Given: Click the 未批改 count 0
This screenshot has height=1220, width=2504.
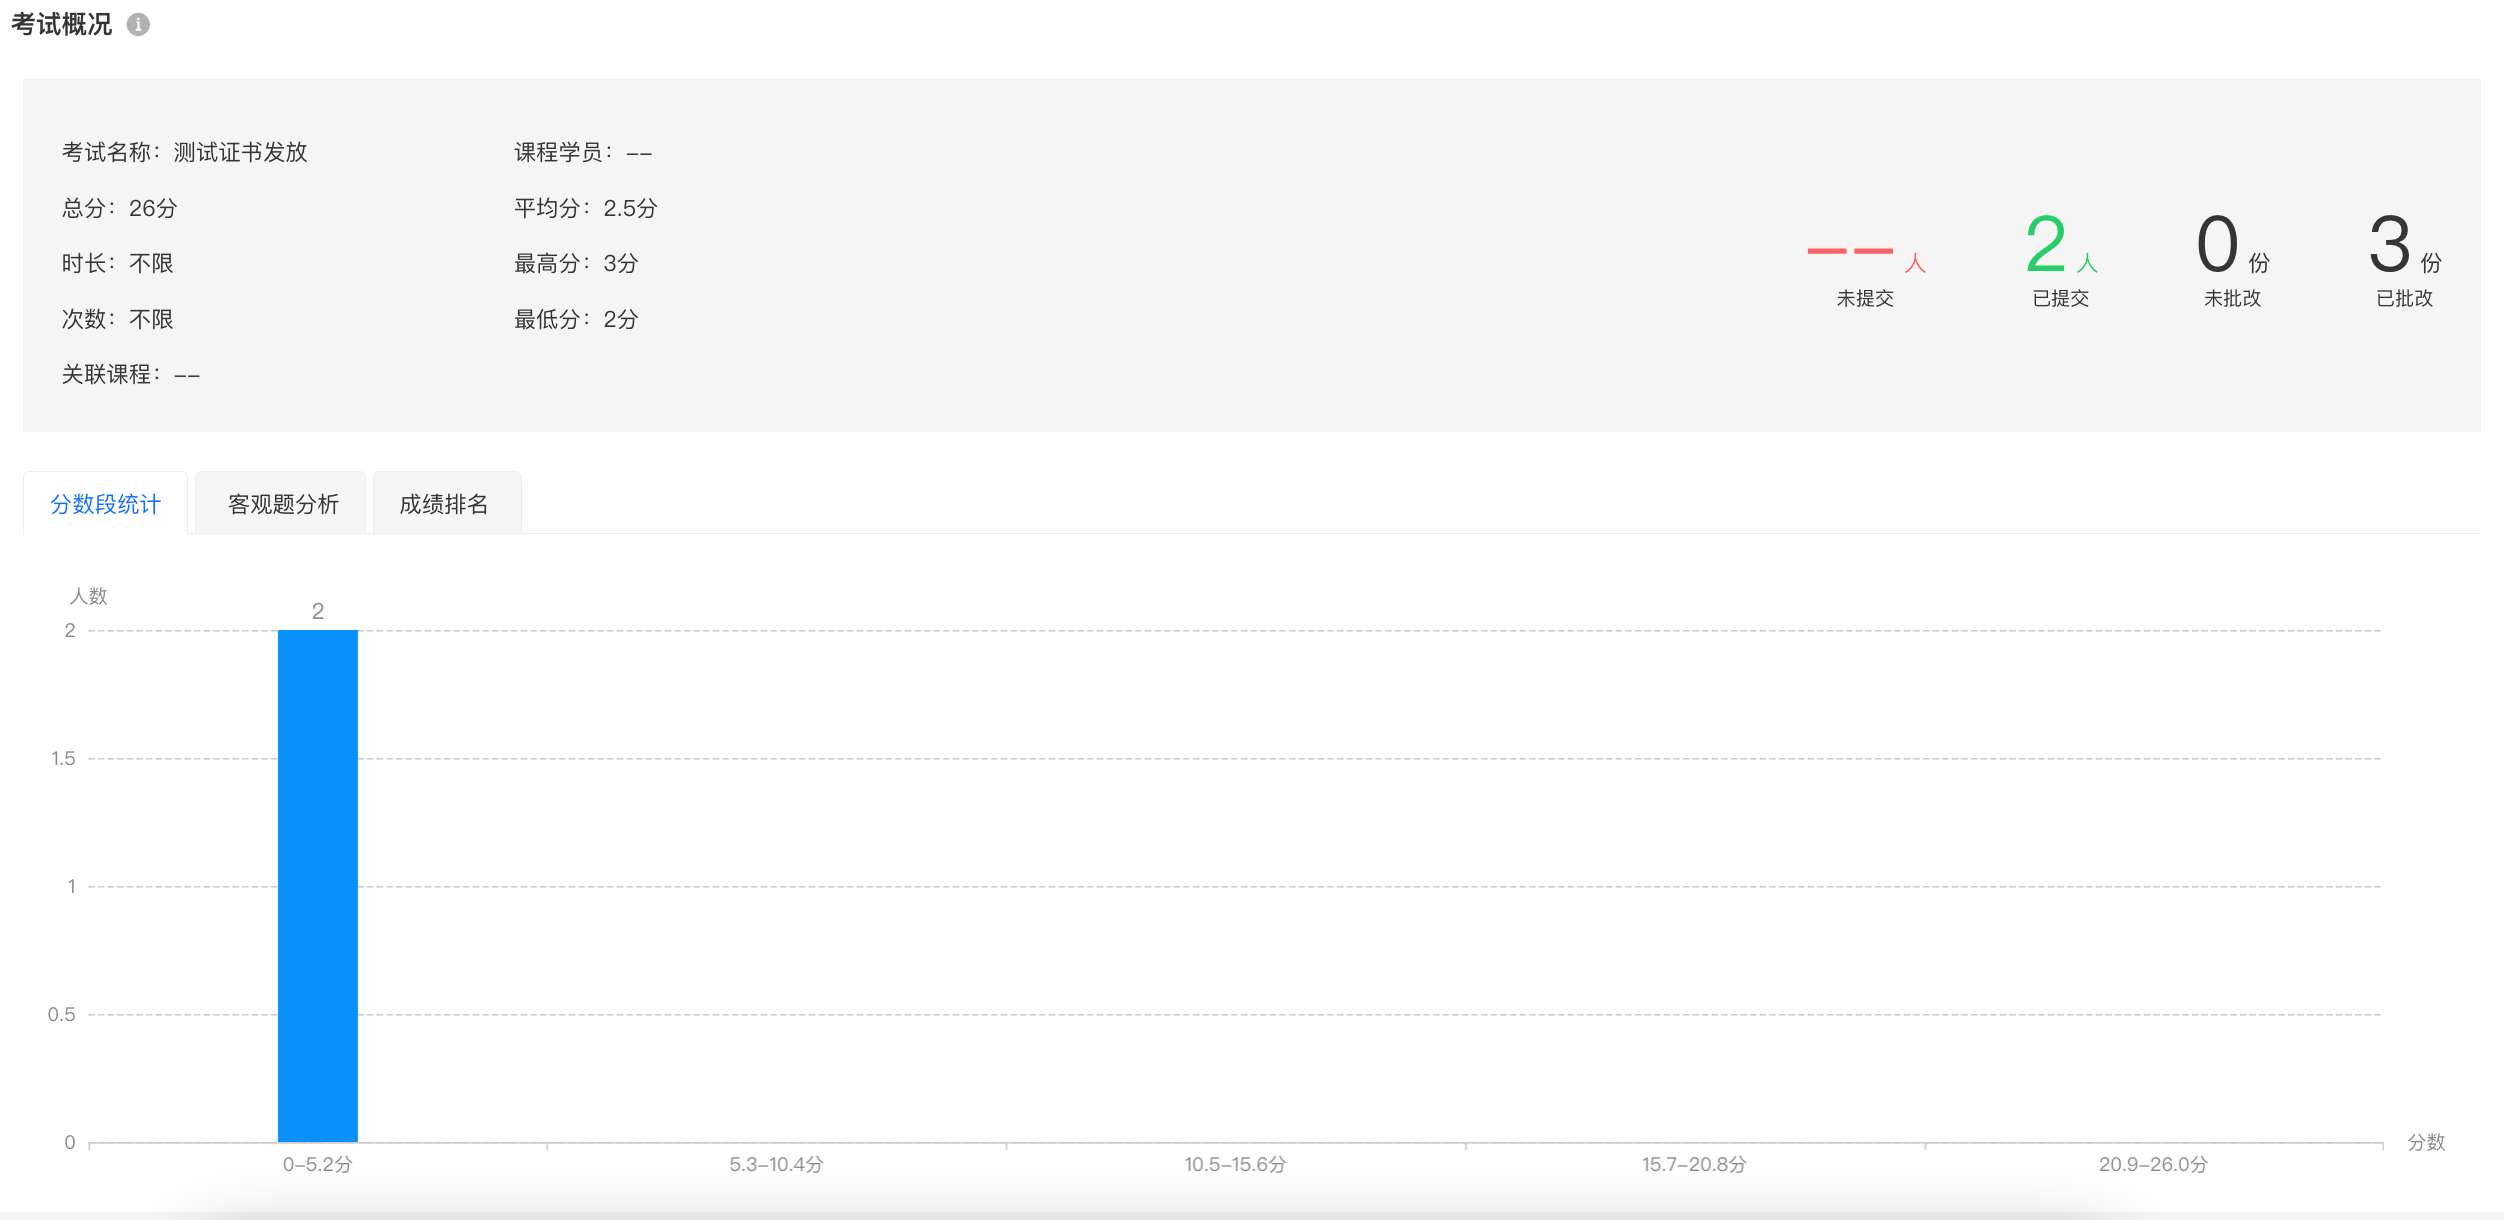Looking at the screenshot, I should pos(2217,245).
